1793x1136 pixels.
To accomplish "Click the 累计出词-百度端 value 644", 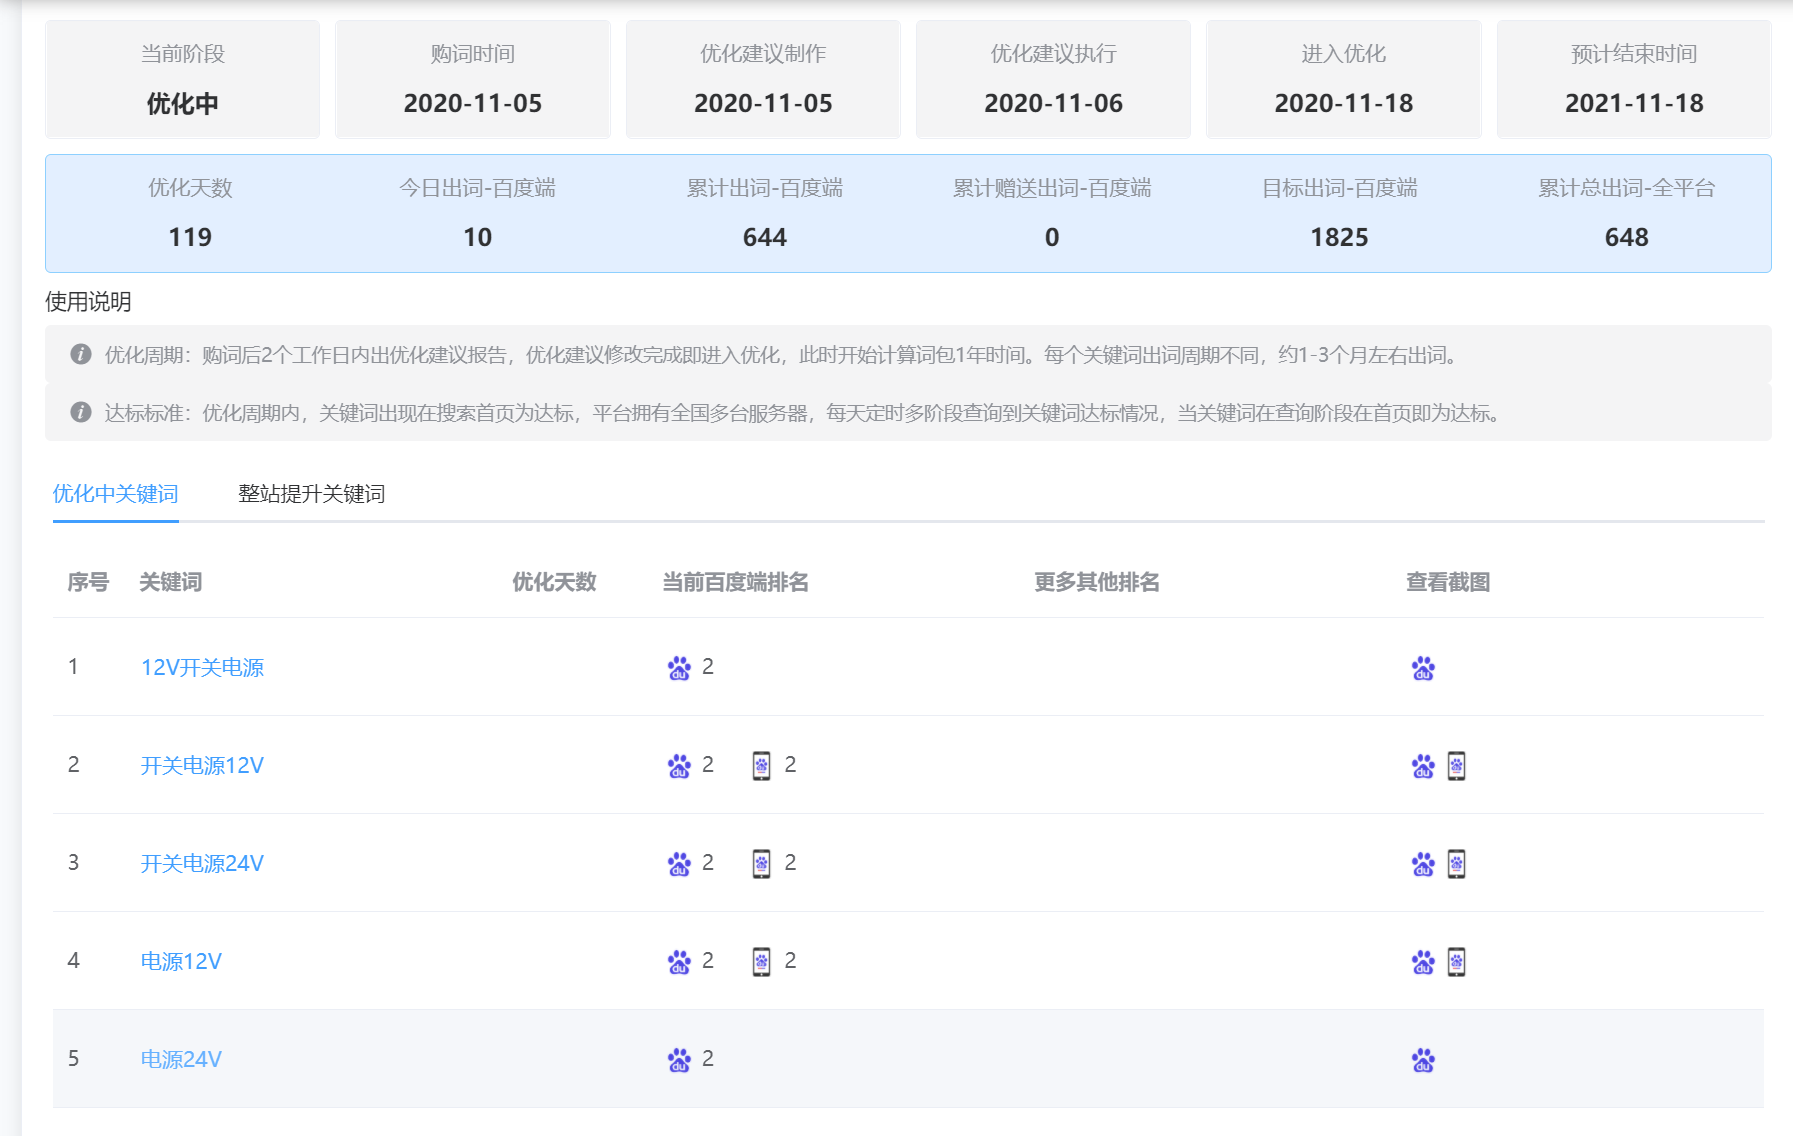I will click(x=764, y=237).
